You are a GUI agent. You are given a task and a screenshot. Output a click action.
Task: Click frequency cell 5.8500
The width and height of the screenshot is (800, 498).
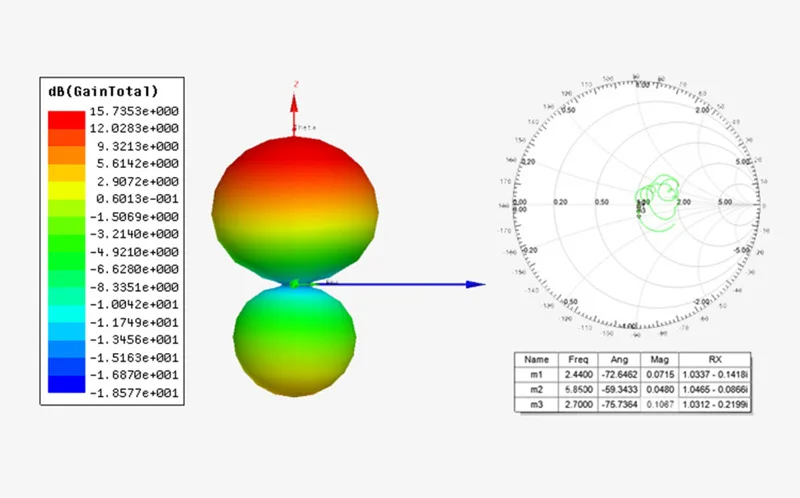tap(579, 390)
